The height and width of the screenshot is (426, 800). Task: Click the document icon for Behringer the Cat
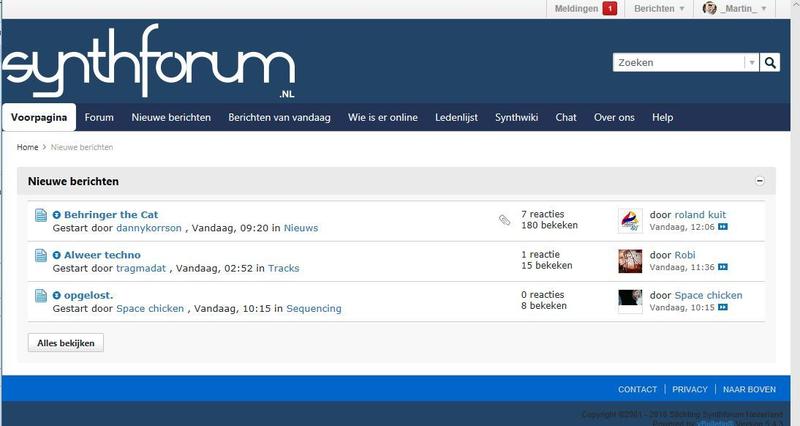point(41,215)
